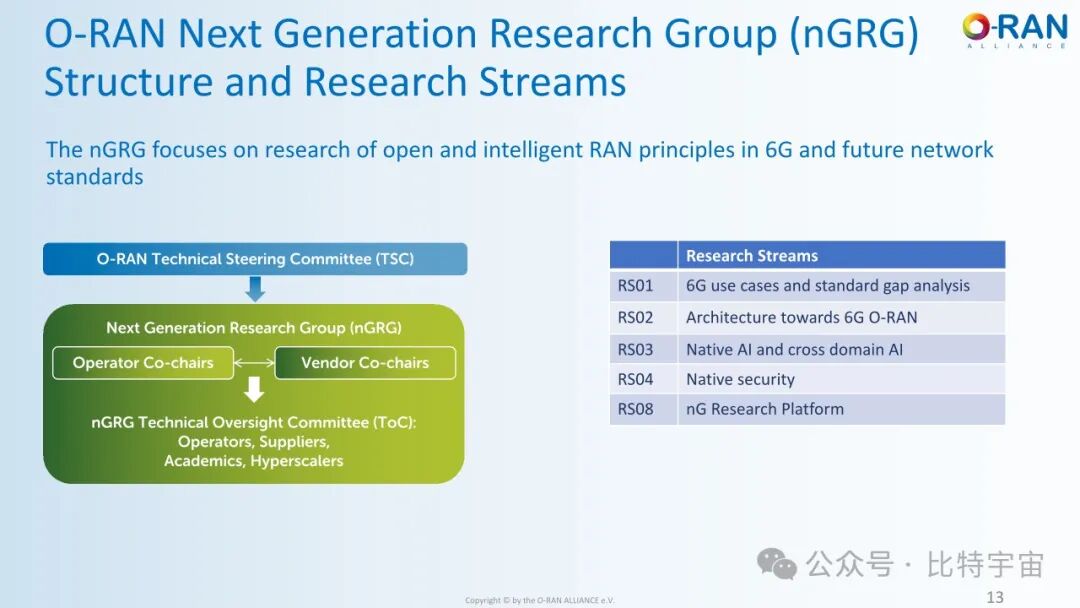Click the O-RAN Alliance logo
The height and width of the screenshot is (608, 1080).
pyautogui.click(x=1015, y=30)
